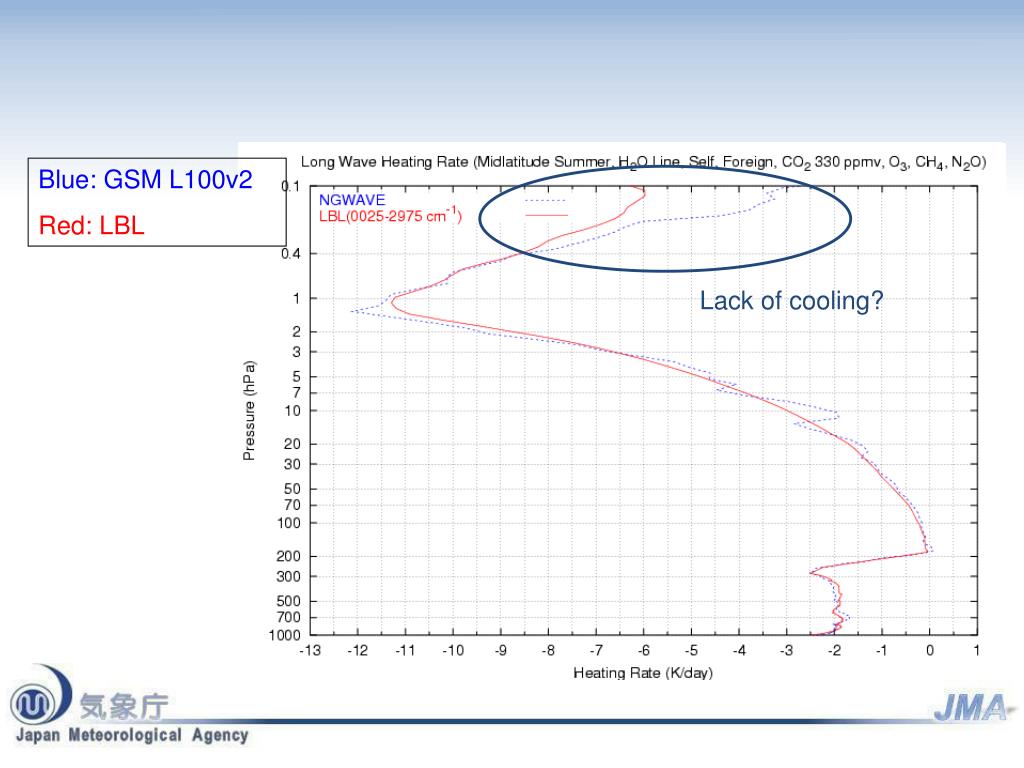Click the x-axis tick label -13
The width and height of the screenshot is (1024, 768).
(310, 650)
